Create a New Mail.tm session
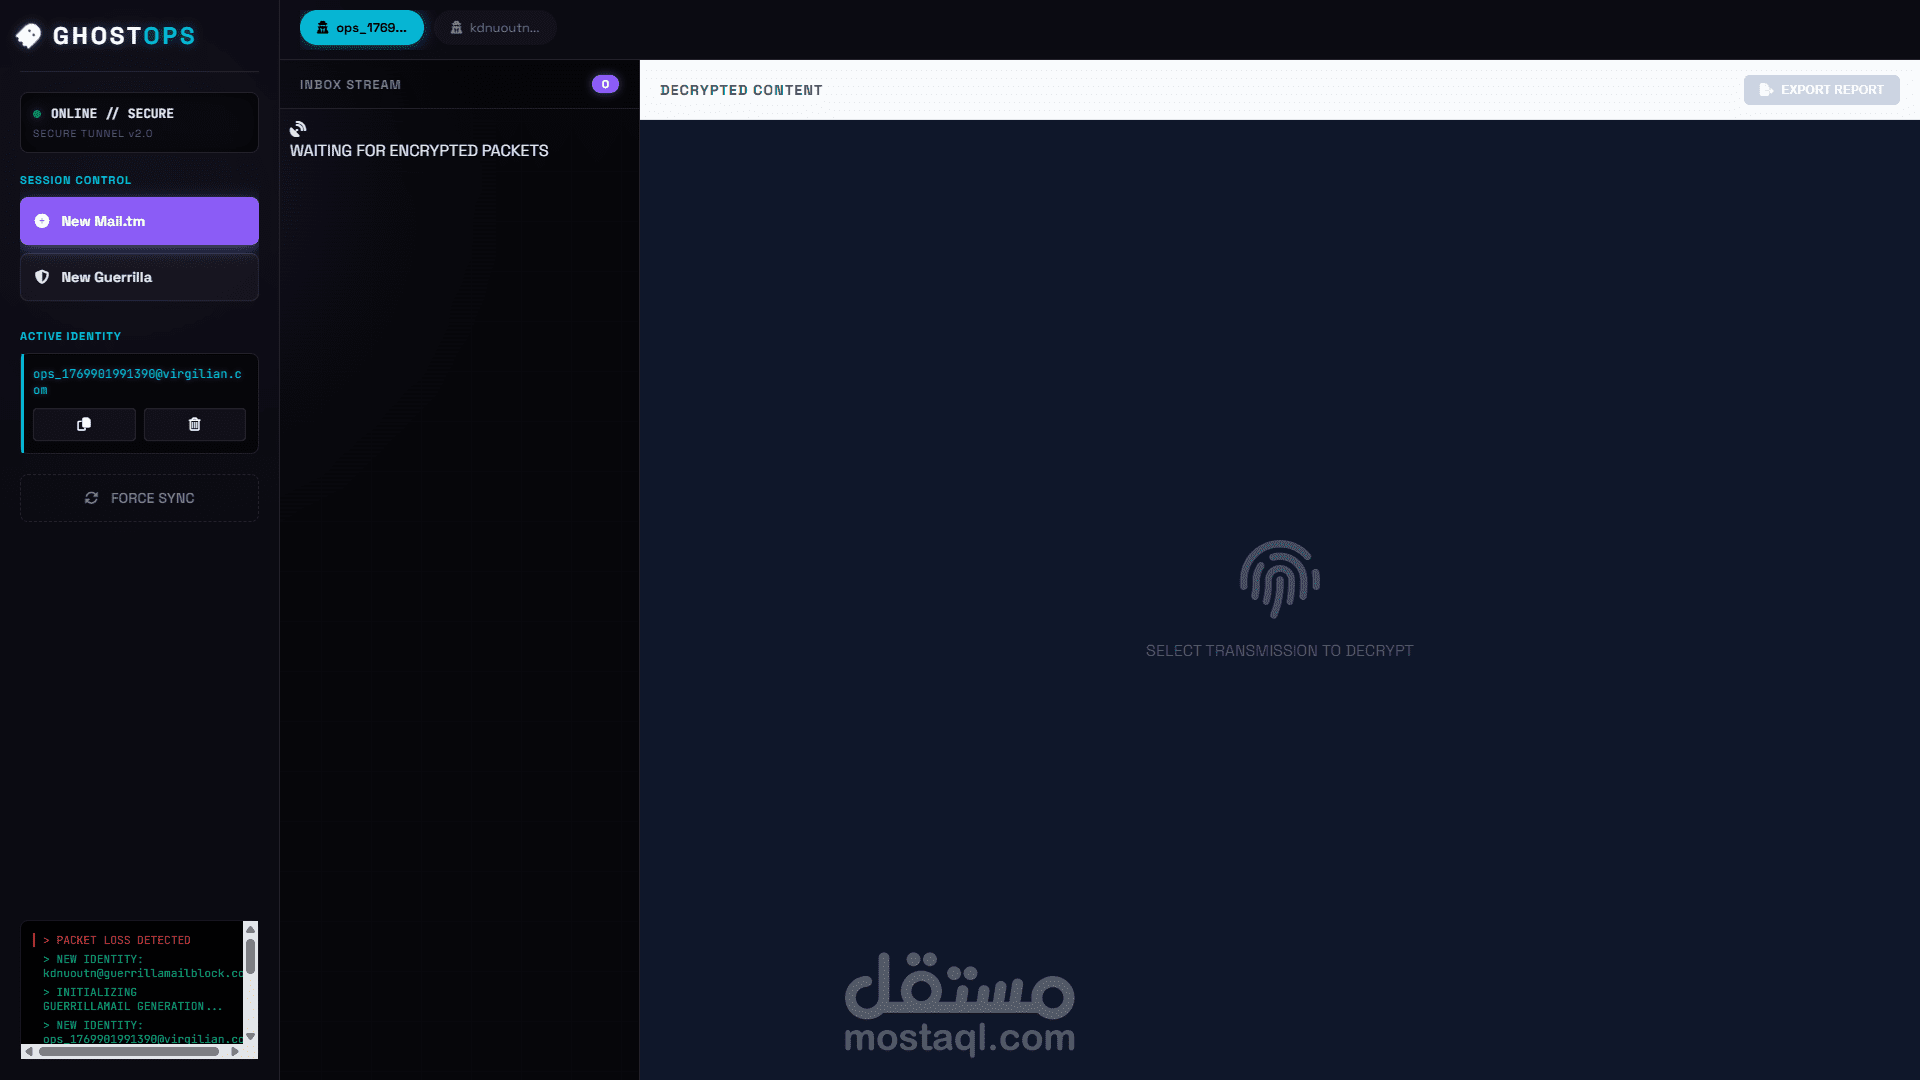This screenshot has width=1920, height=1080. click(x=139, y=221)
